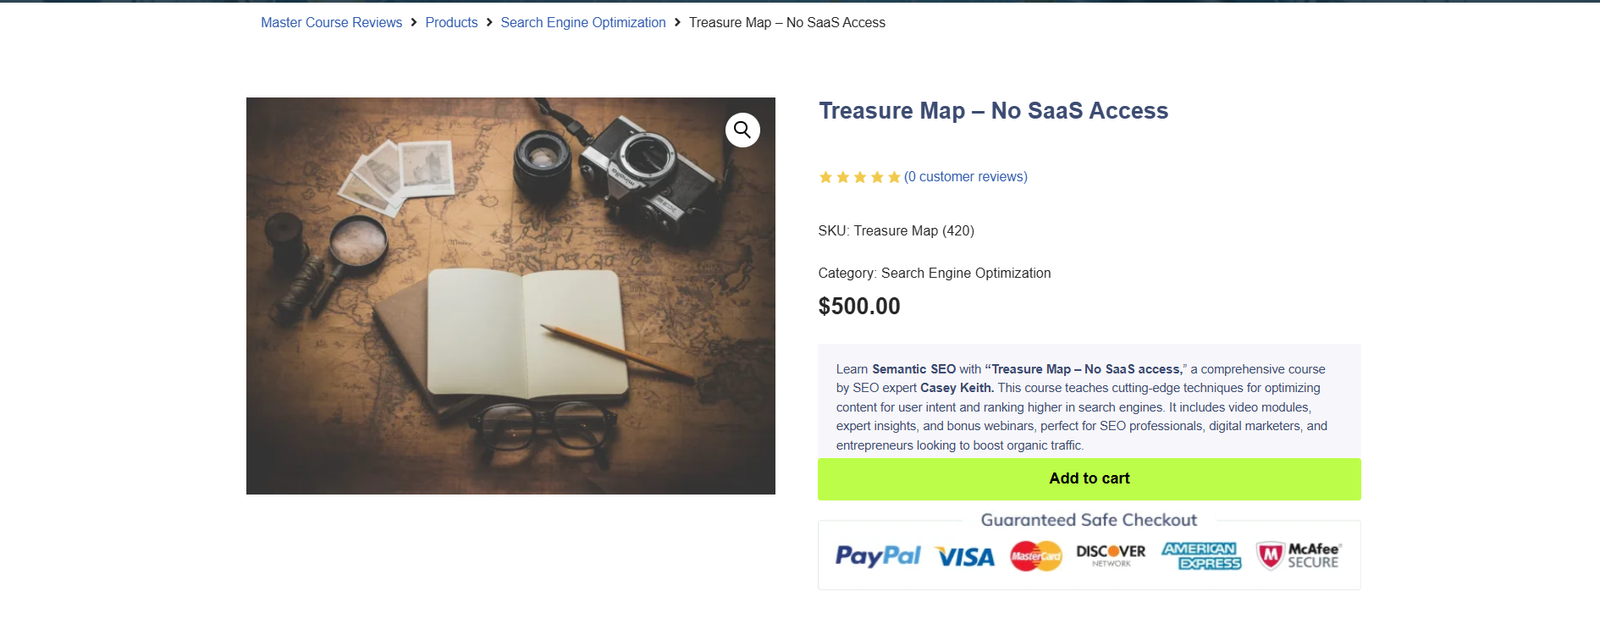This screenshot has width=1600, height=625.
Task: Click the Discover Network logo
Action: pos(1110,556)
